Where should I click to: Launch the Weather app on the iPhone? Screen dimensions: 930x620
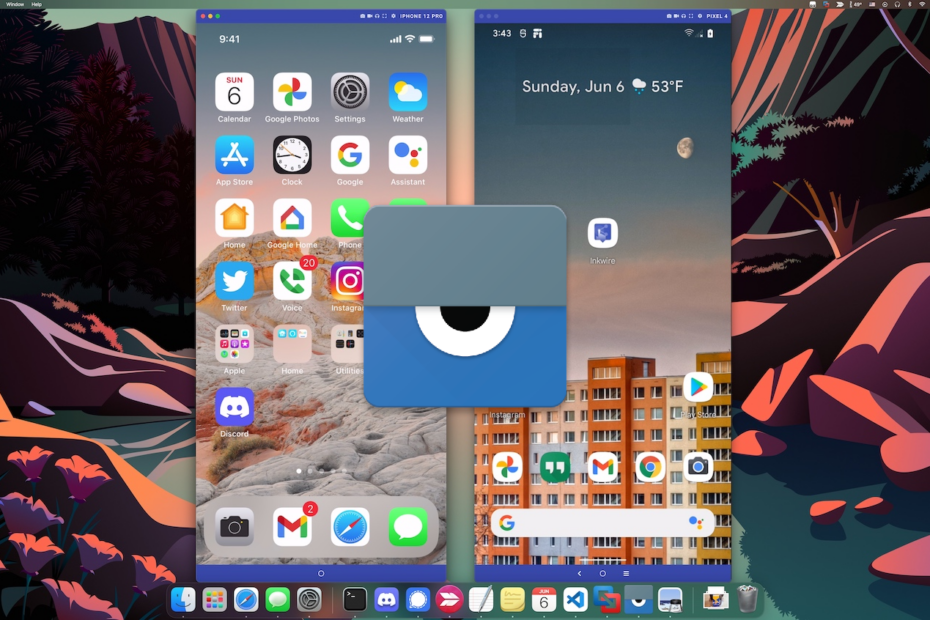pos(407,92)
